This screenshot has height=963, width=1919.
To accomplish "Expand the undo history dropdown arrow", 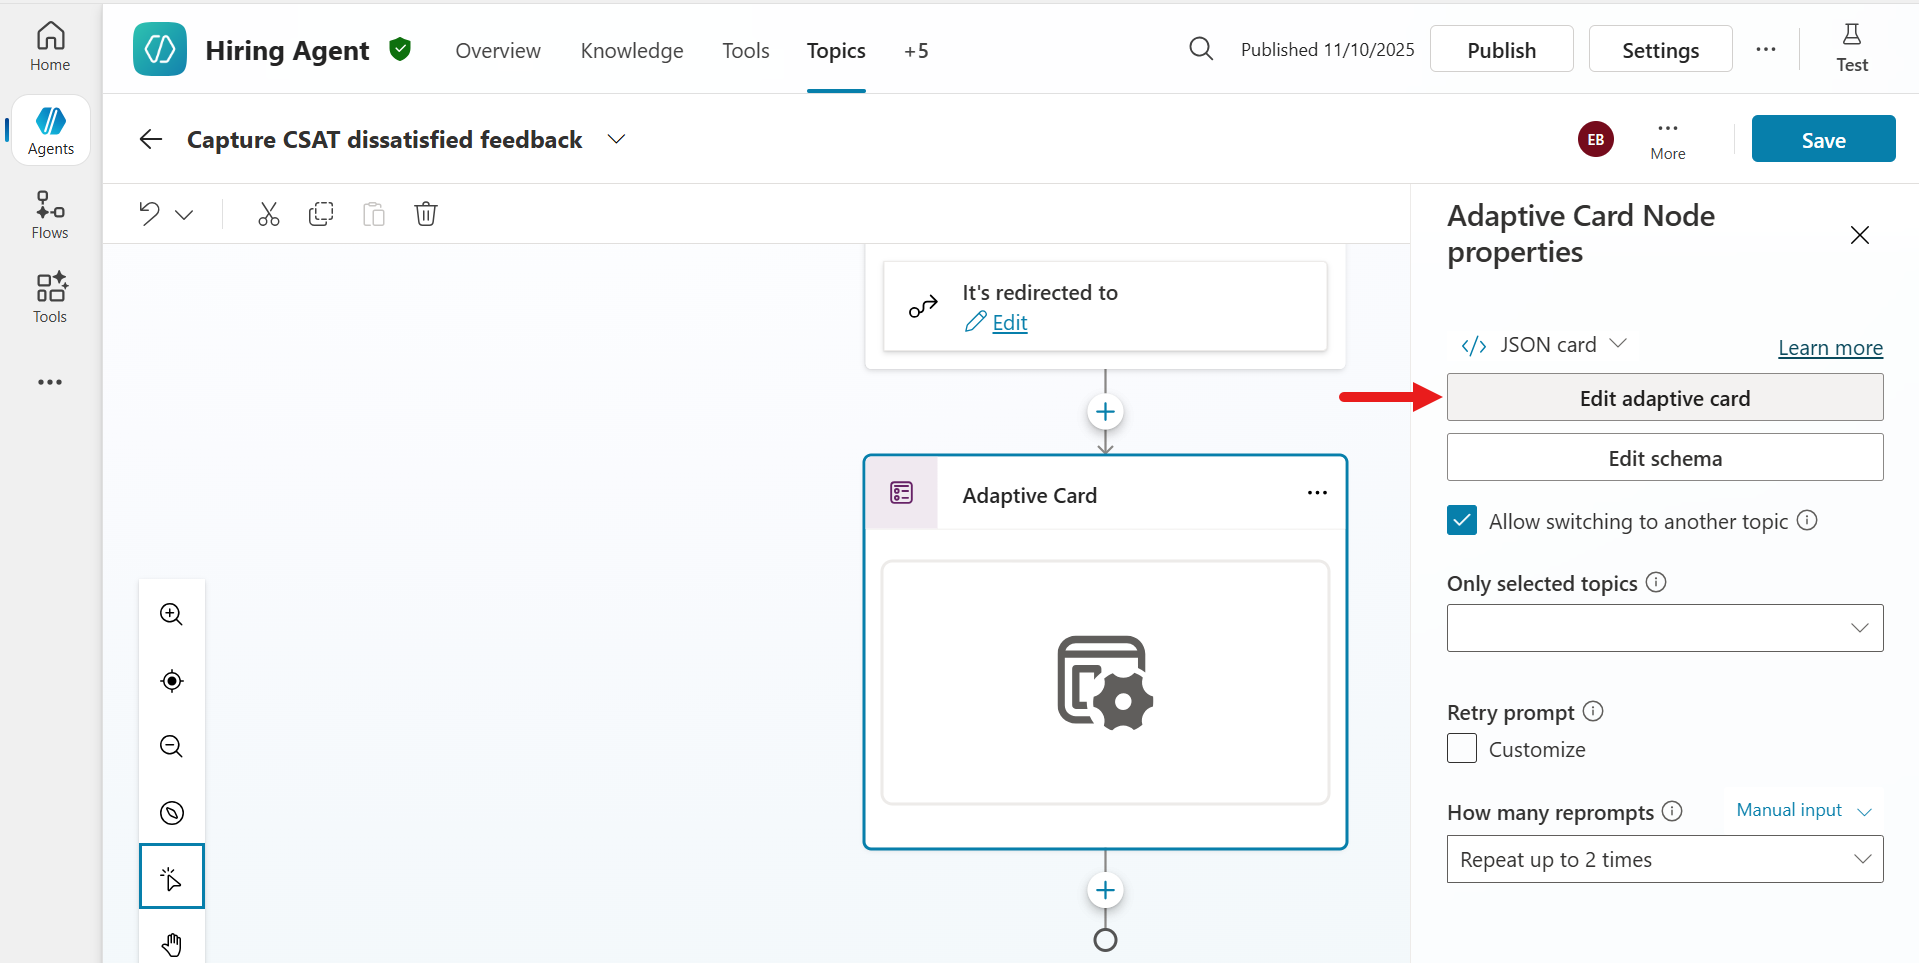I will coord(184,214).
